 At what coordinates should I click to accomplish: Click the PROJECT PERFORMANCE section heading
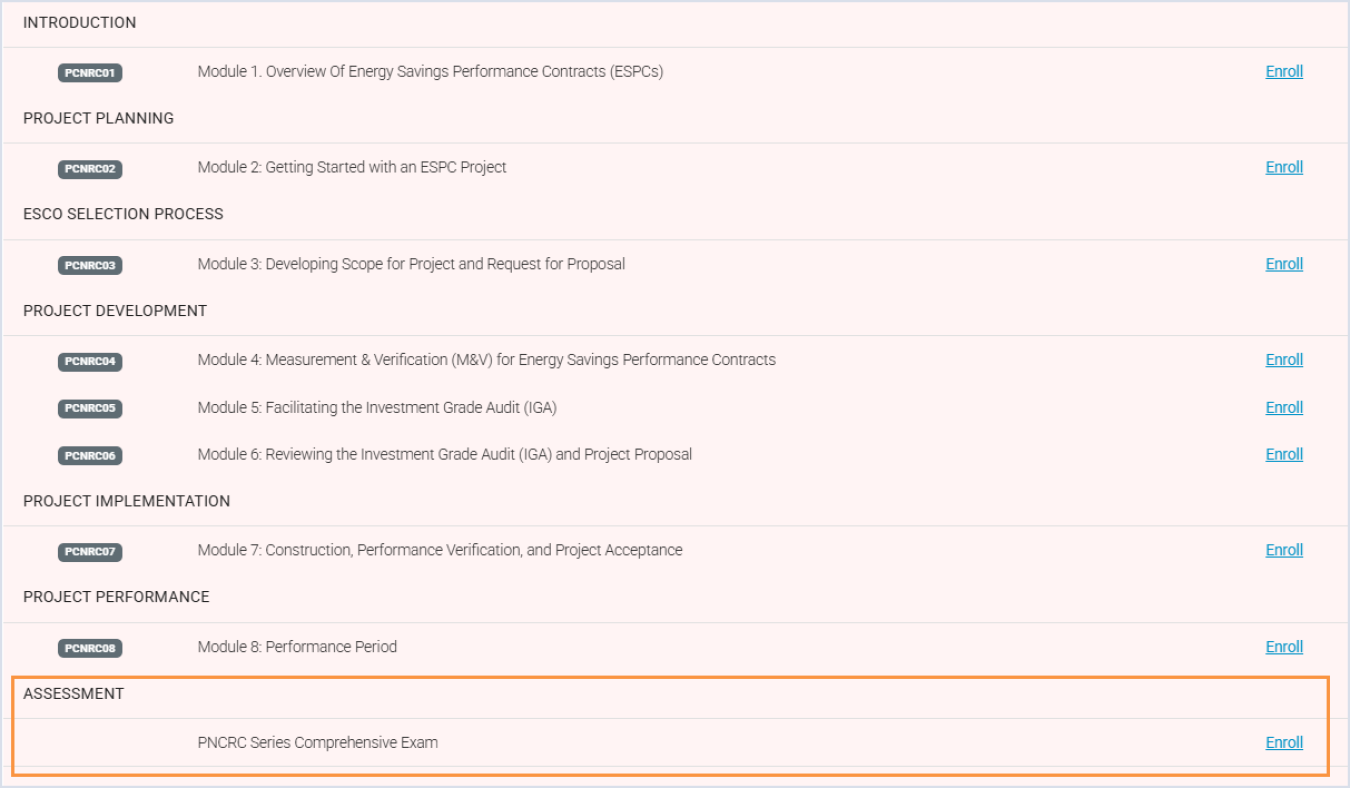tap(117, 597)
